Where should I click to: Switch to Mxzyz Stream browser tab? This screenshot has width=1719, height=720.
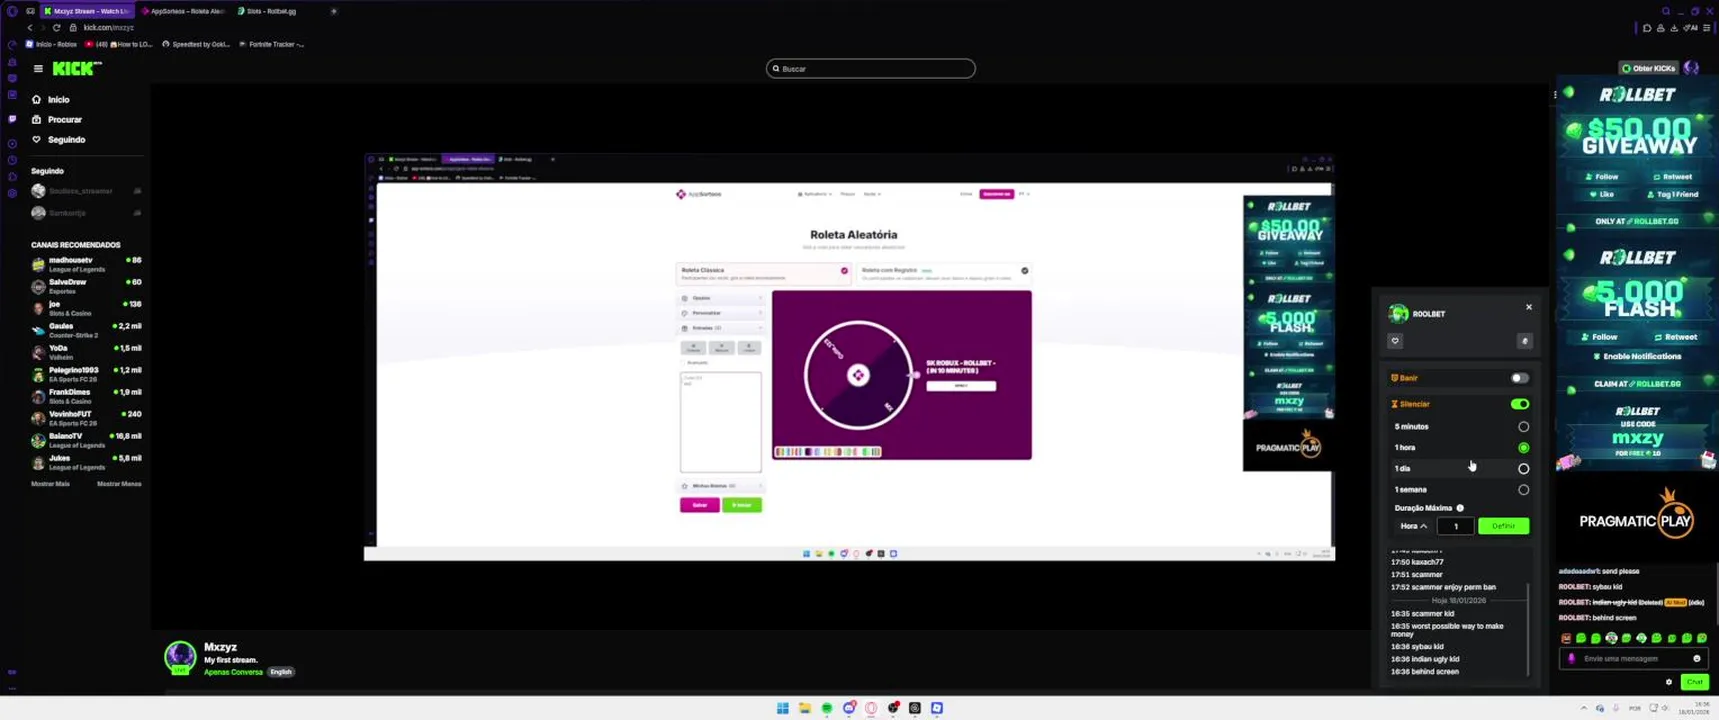[x=87, y=11]
